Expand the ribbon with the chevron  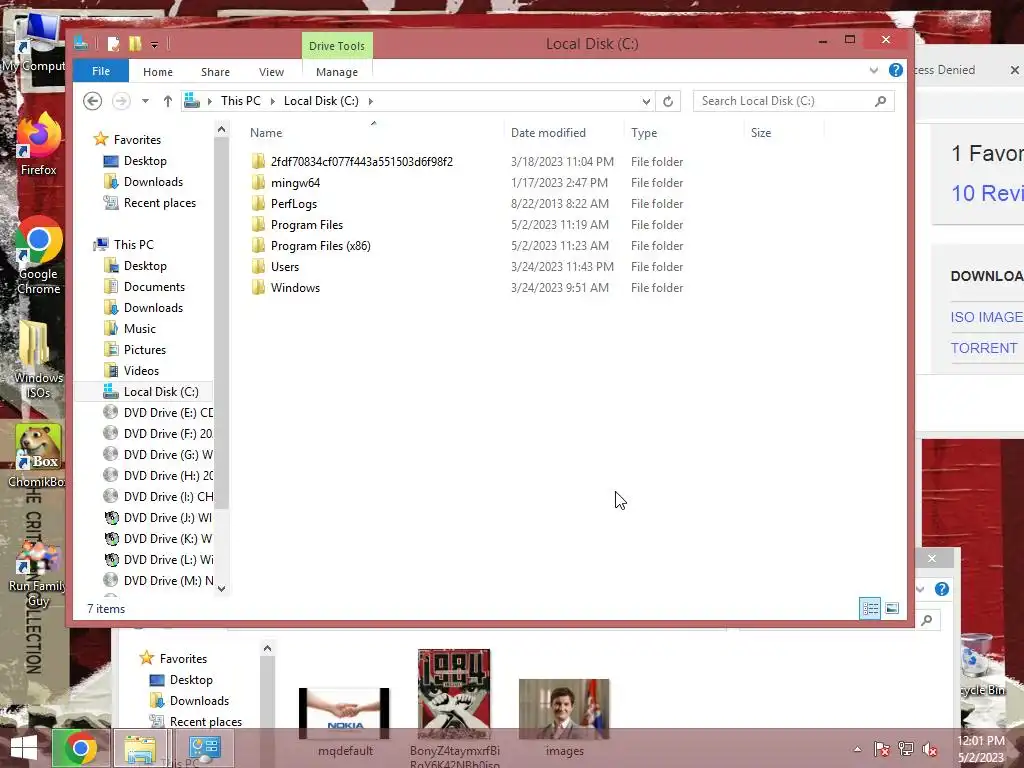pyautogui.click(x=873, y=71)
